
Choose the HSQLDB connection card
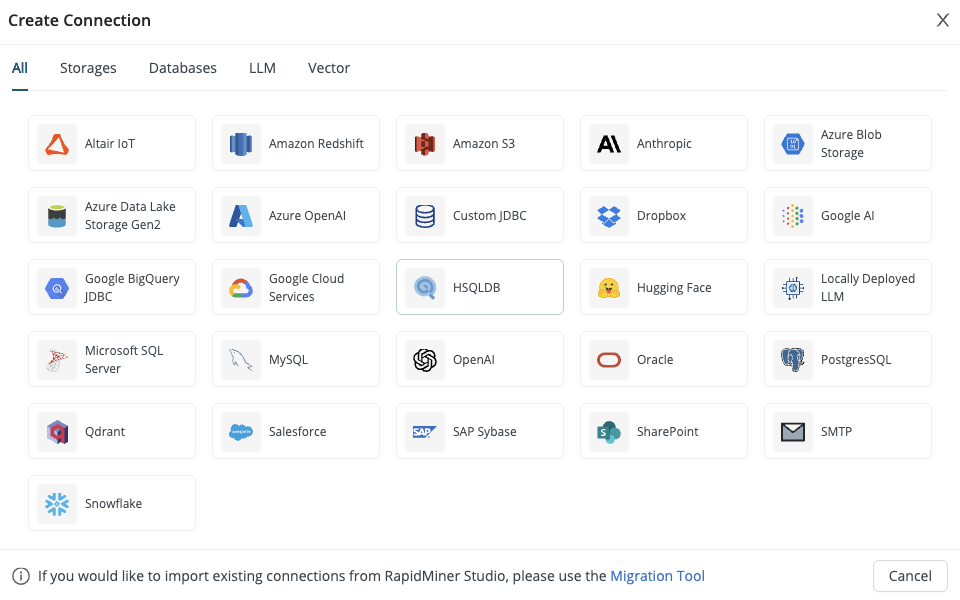tap(480, 288)
